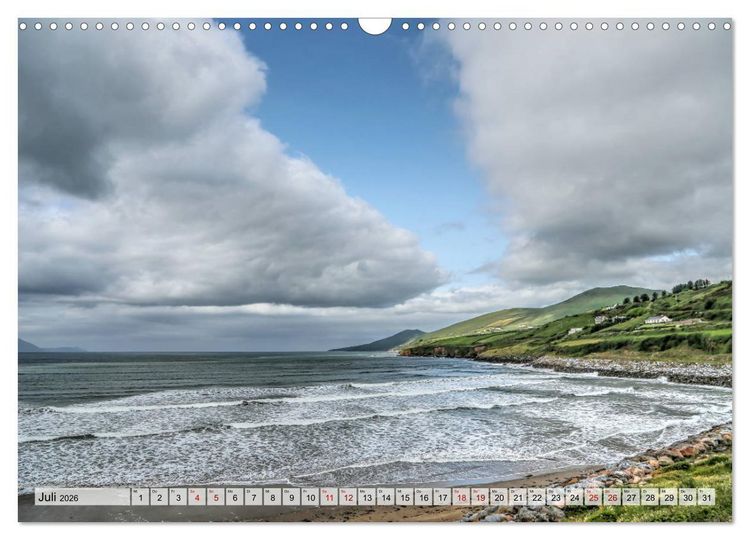
Task: Click day 23 in the calendar strip
Action: tap(556, 496)
